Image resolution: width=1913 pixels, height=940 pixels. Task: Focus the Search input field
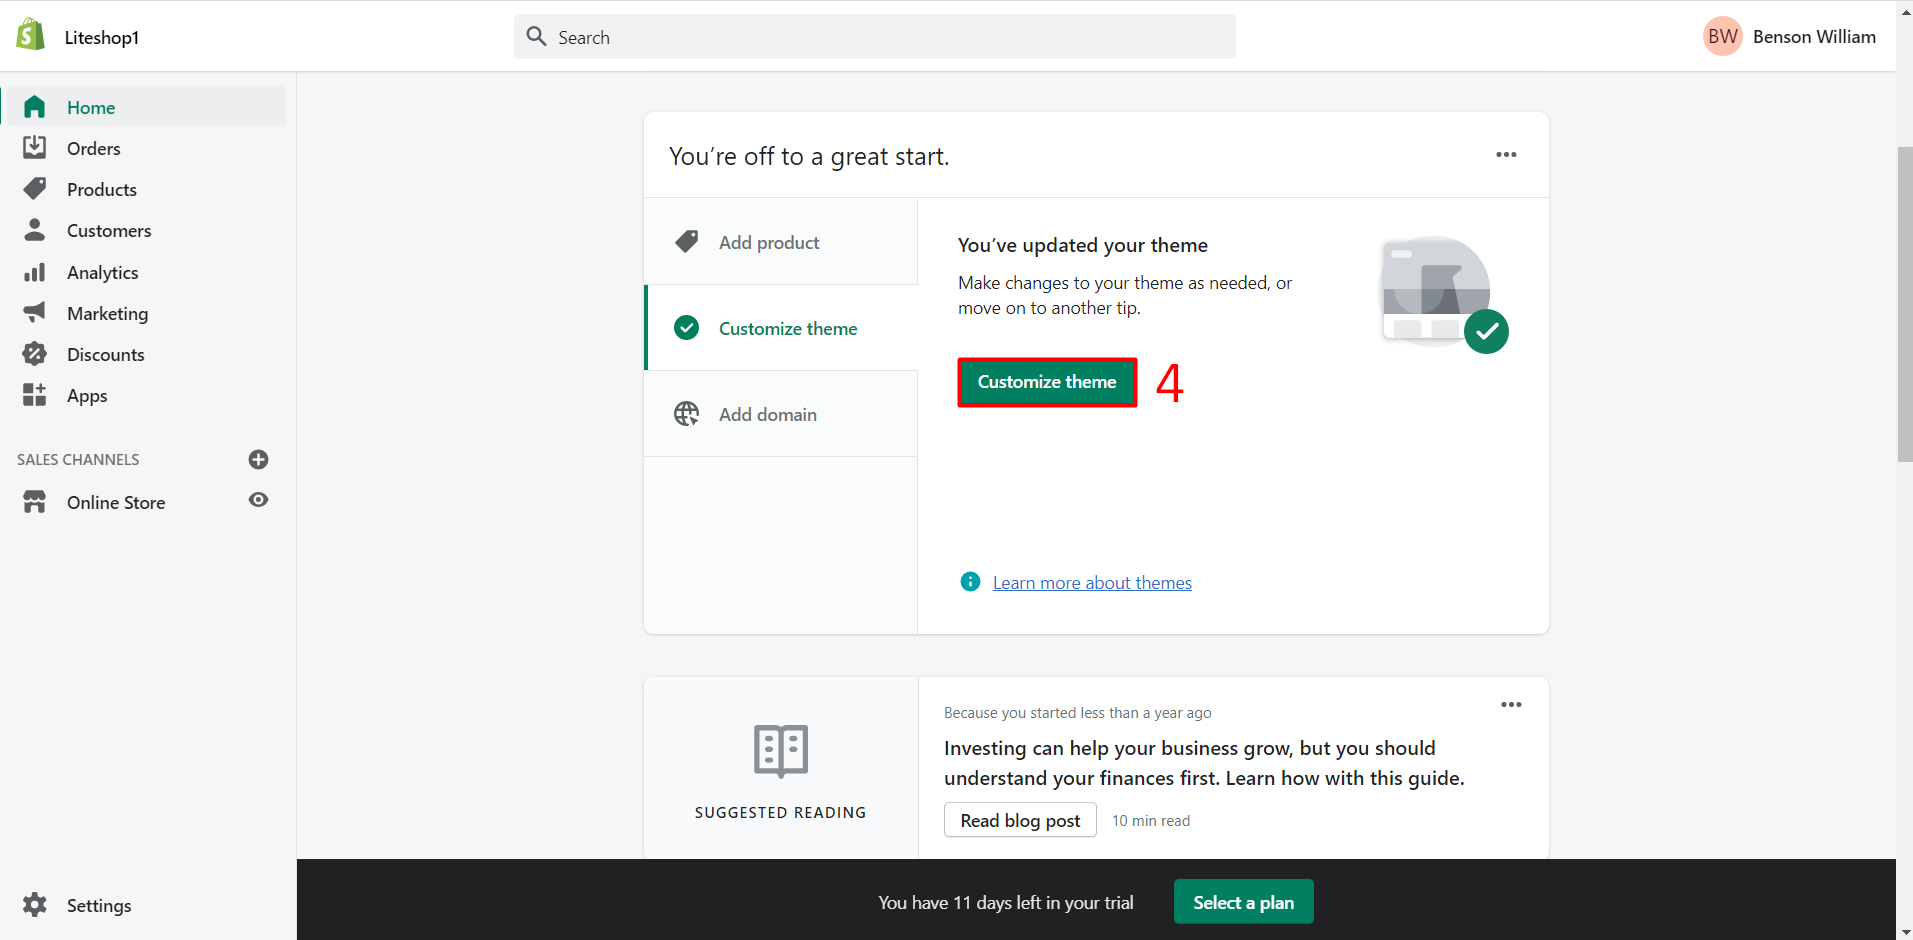click(x=875, y=37)
